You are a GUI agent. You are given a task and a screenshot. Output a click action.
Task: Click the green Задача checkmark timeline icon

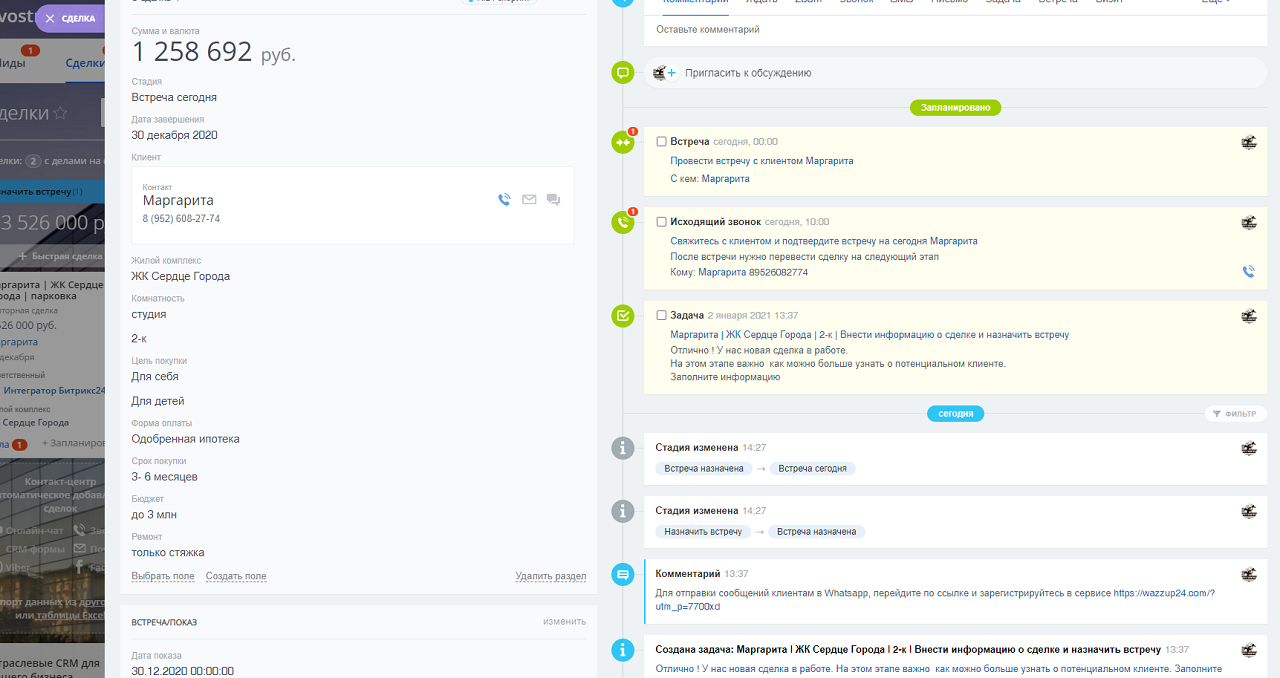pyautogui.click(x=623, y=316)
